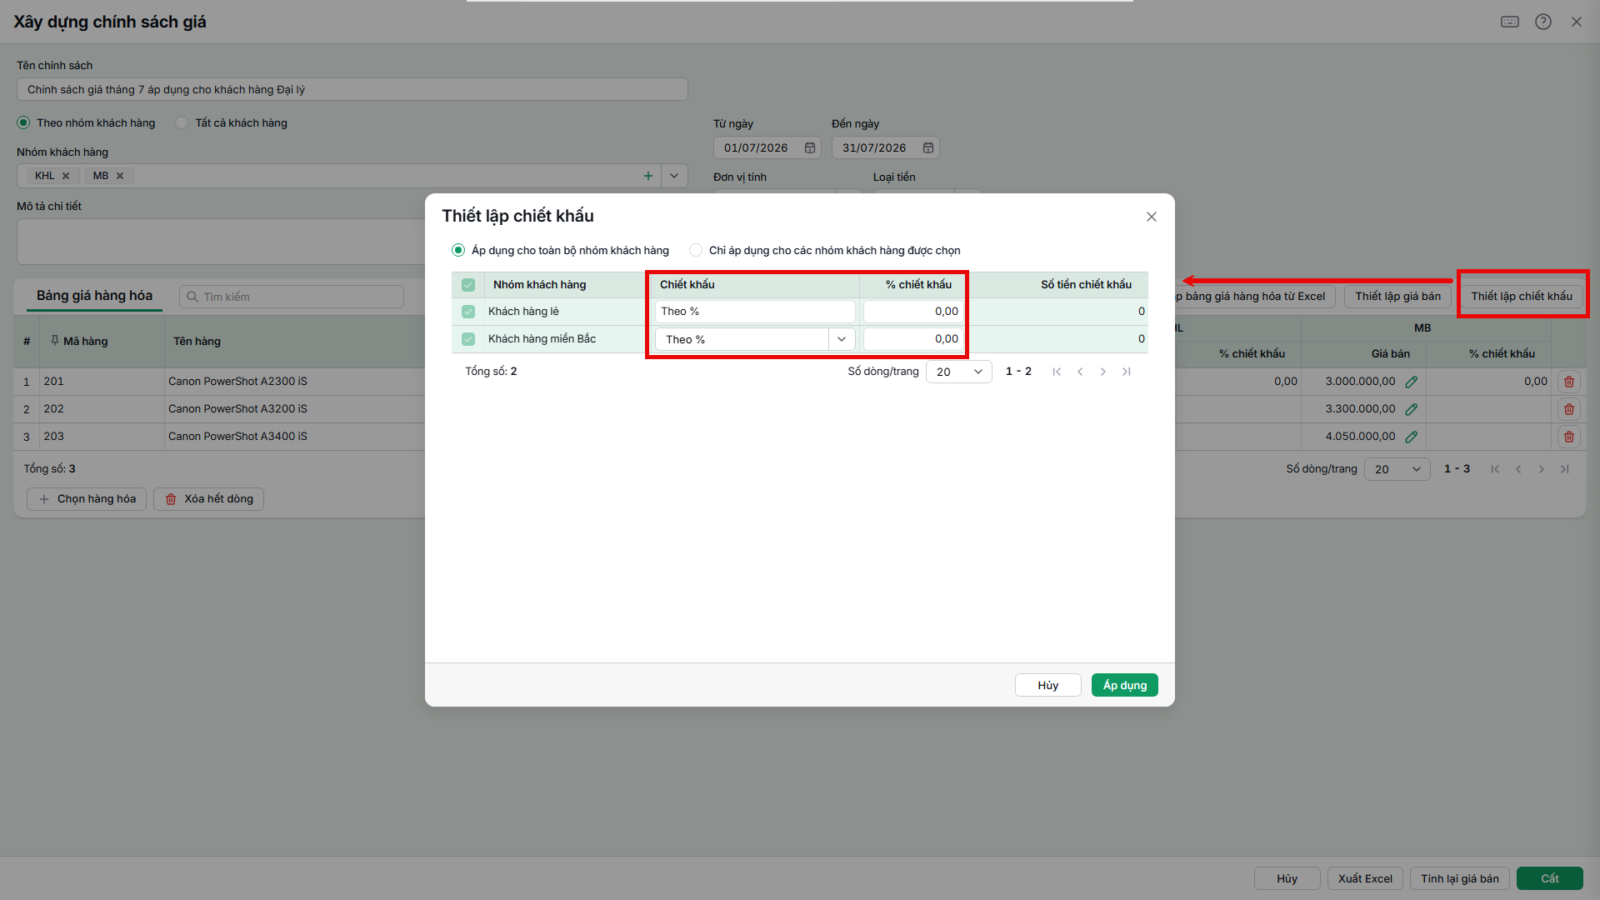This screenshot has width=1600, height=900.
Task: Open the keyboard shortcuts icon in title bar
Action: [x=1510, y=22]
